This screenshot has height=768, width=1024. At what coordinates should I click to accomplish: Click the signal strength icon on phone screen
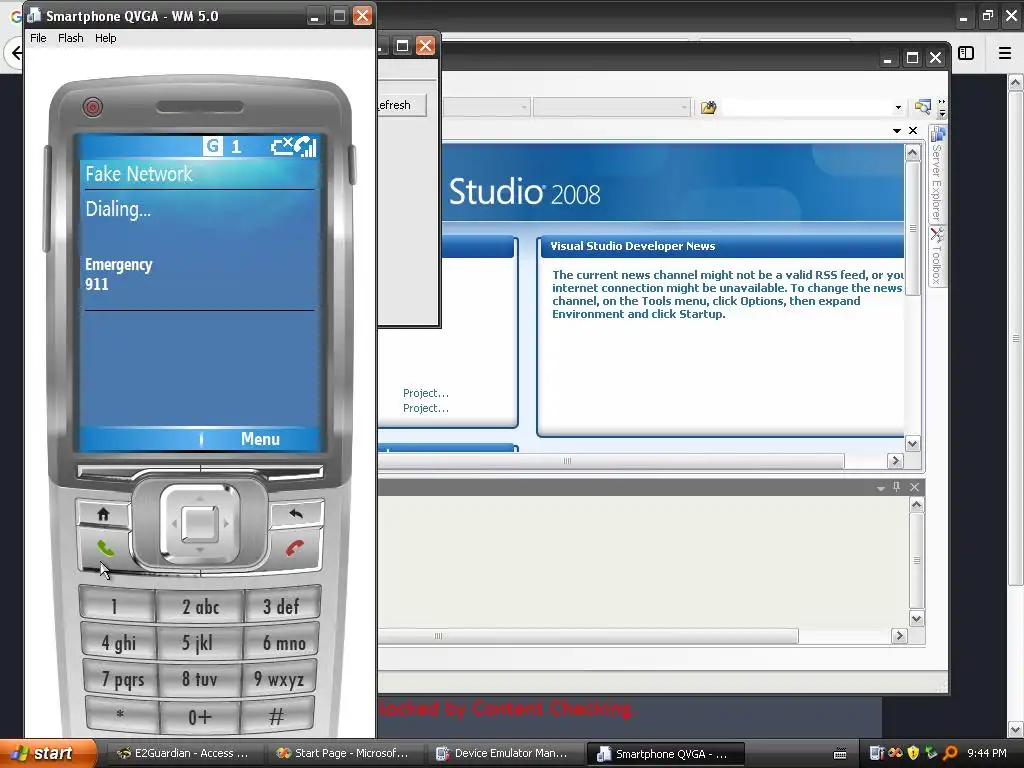click(x=306, y=146)
